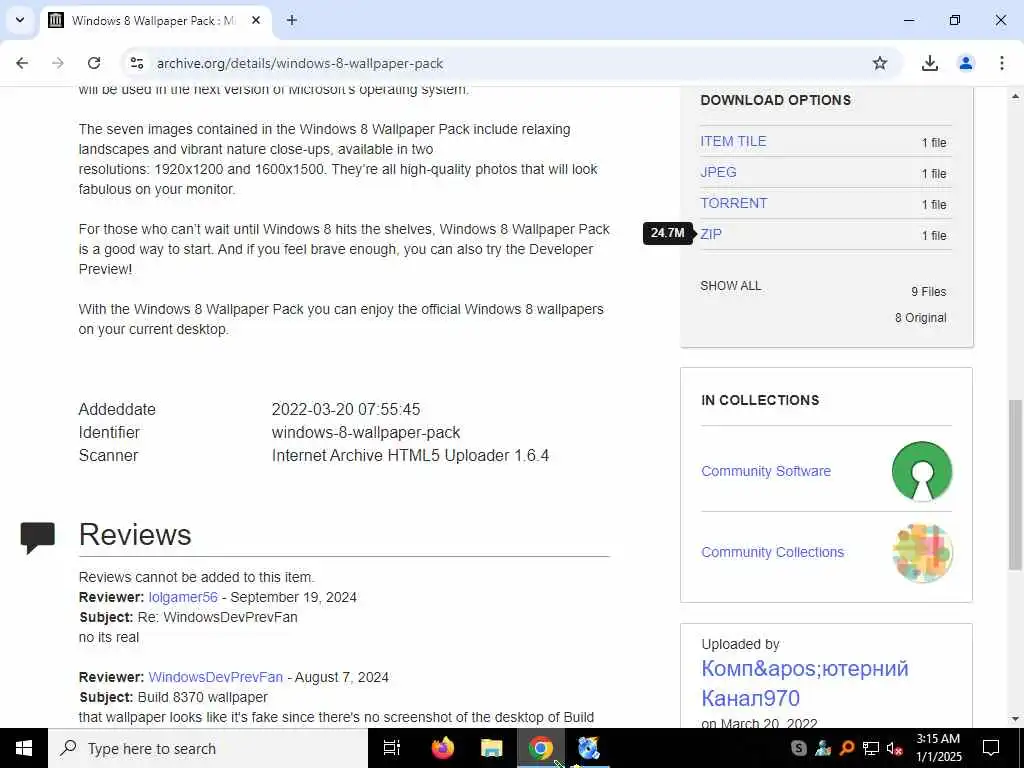Screen dimensions: 1024x768
Task: Click the IN COLLECTIONS heading
Action: (x=760, y=400)
